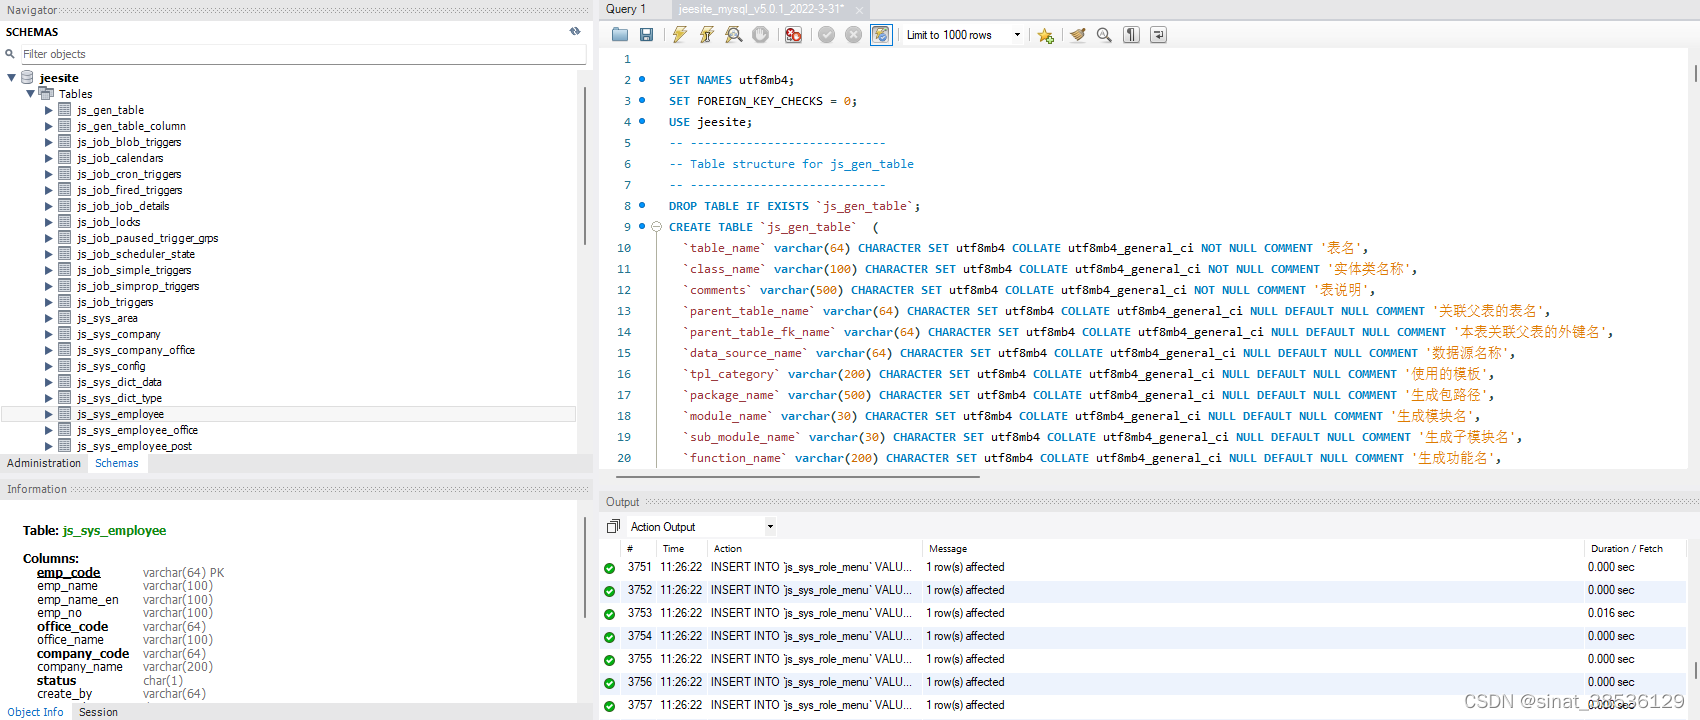Beautify query with the broom icon

pyautogui.click(x=1078, y=35)
